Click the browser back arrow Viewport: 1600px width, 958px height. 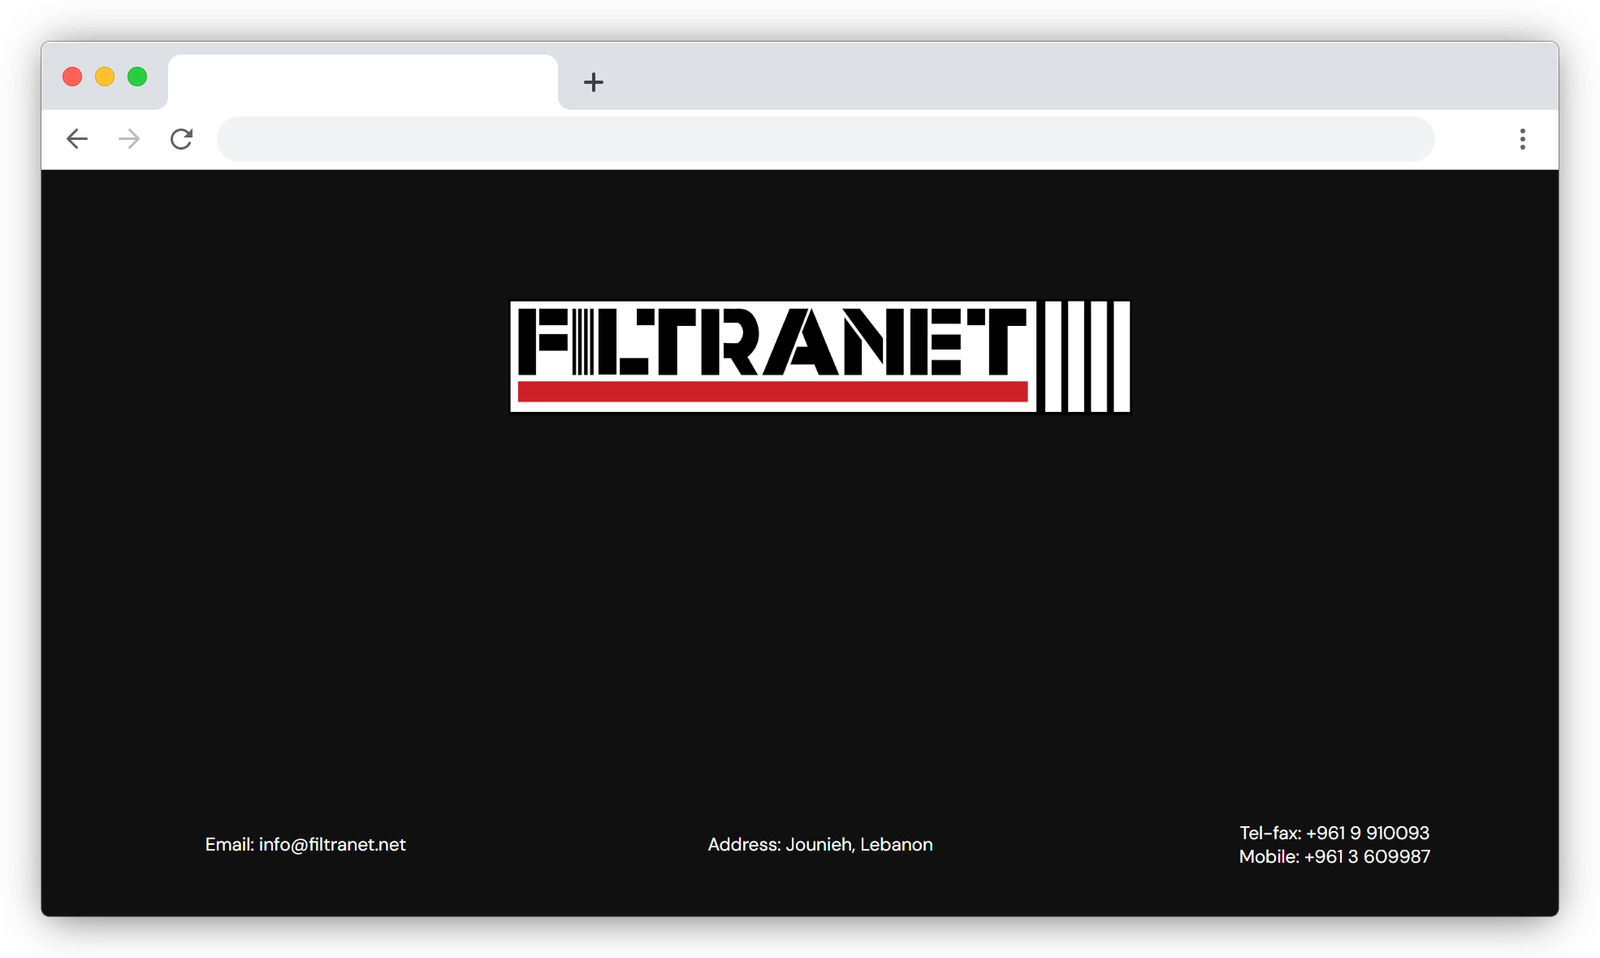coord(77,139)
